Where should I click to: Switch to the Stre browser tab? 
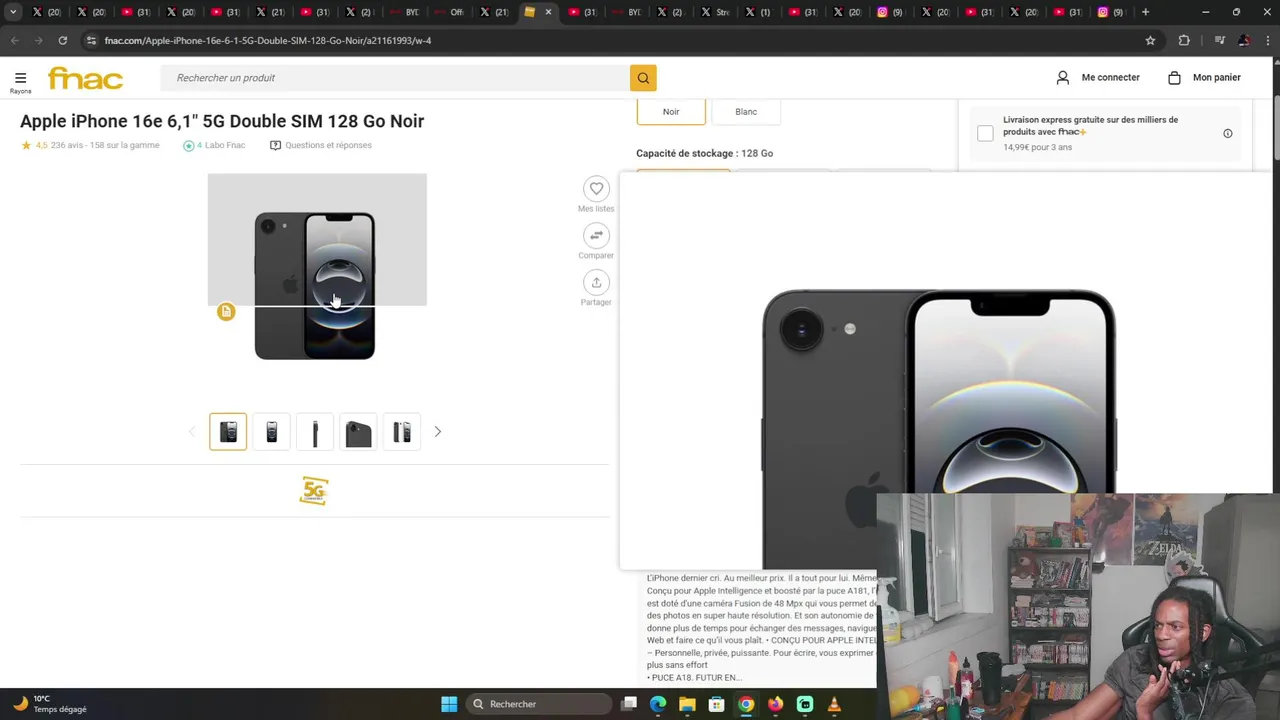point(714,12)
